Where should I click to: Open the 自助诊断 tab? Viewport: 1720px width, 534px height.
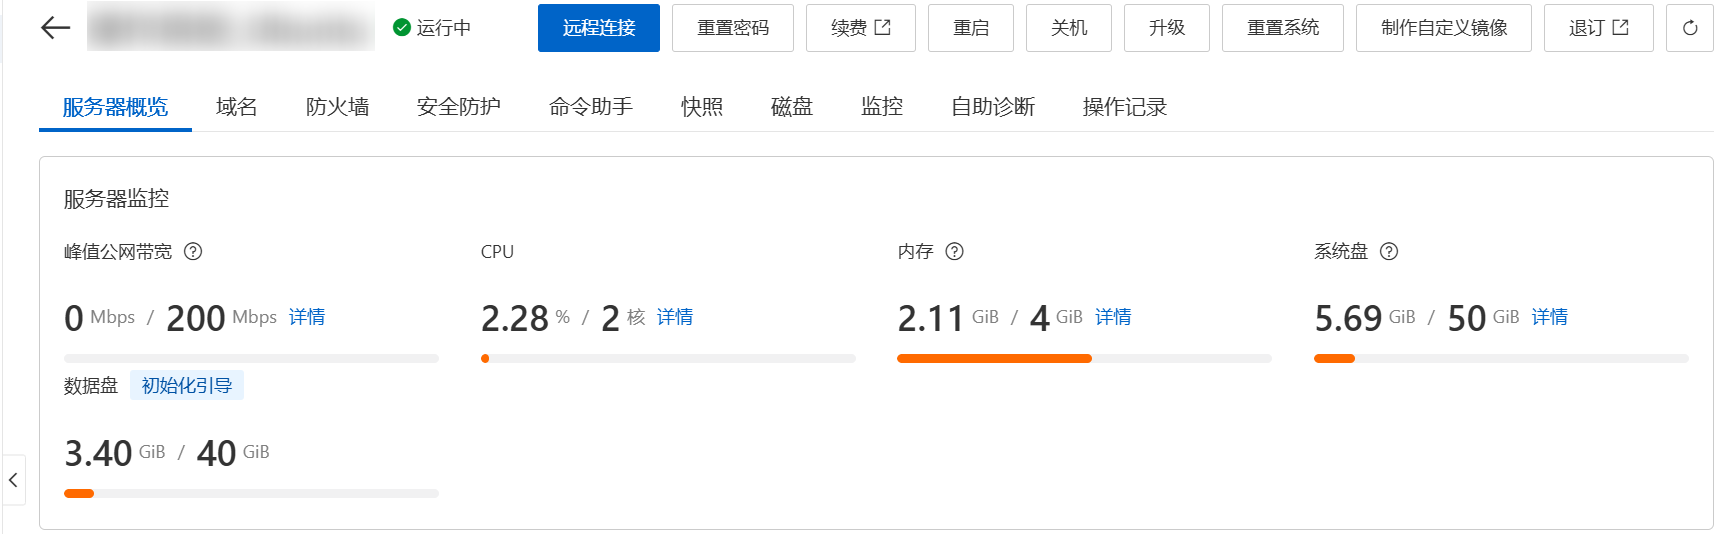992,107
